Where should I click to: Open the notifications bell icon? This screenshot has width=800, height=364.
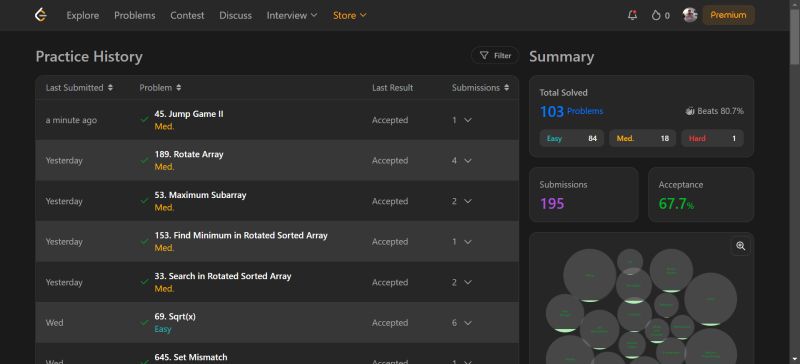click(632, 15)
